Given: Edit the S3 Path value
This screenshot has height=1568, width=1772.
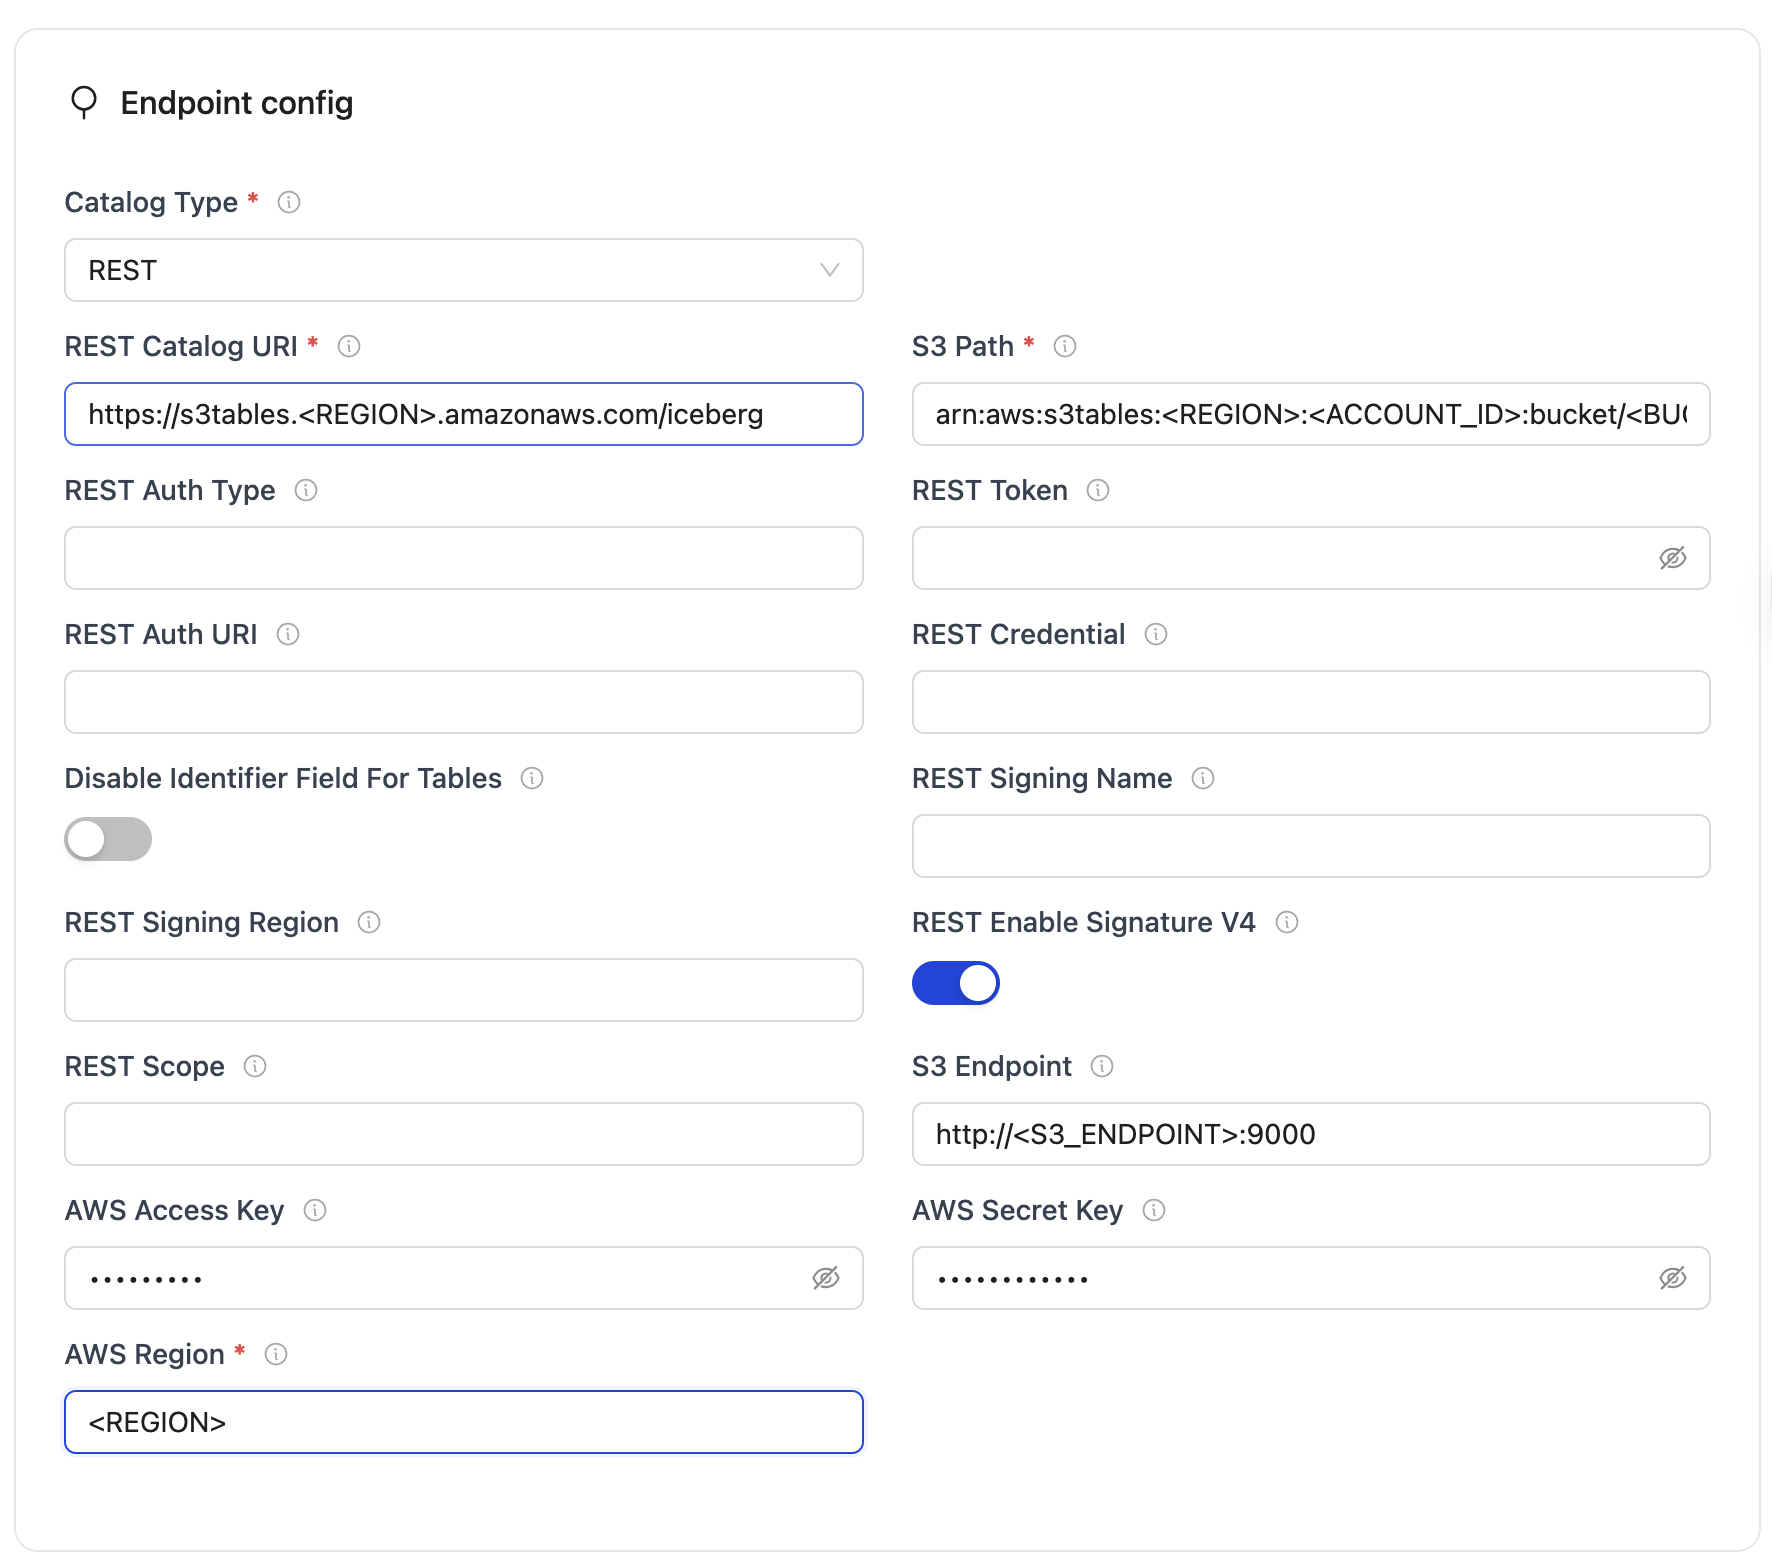Looking at the screenshot, I should point(1310,414).
